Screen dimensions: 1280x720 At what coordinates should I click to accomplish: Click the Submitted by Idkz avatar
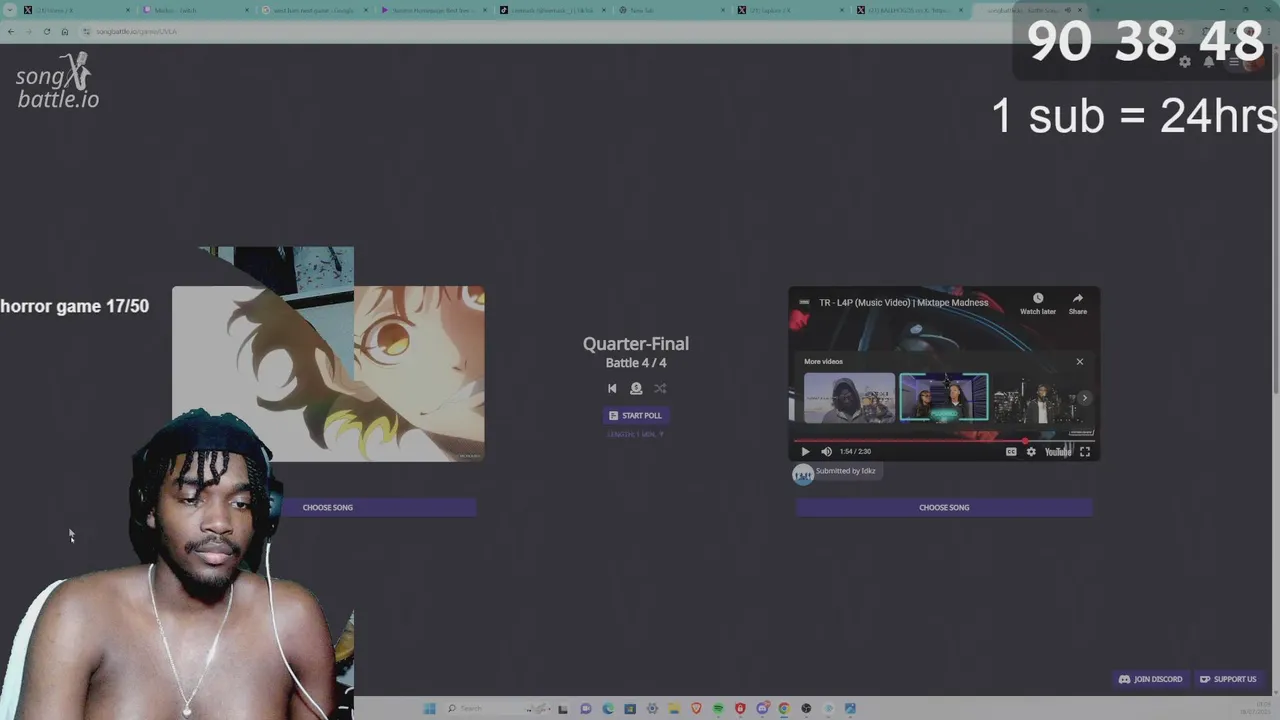coord(803,474)
